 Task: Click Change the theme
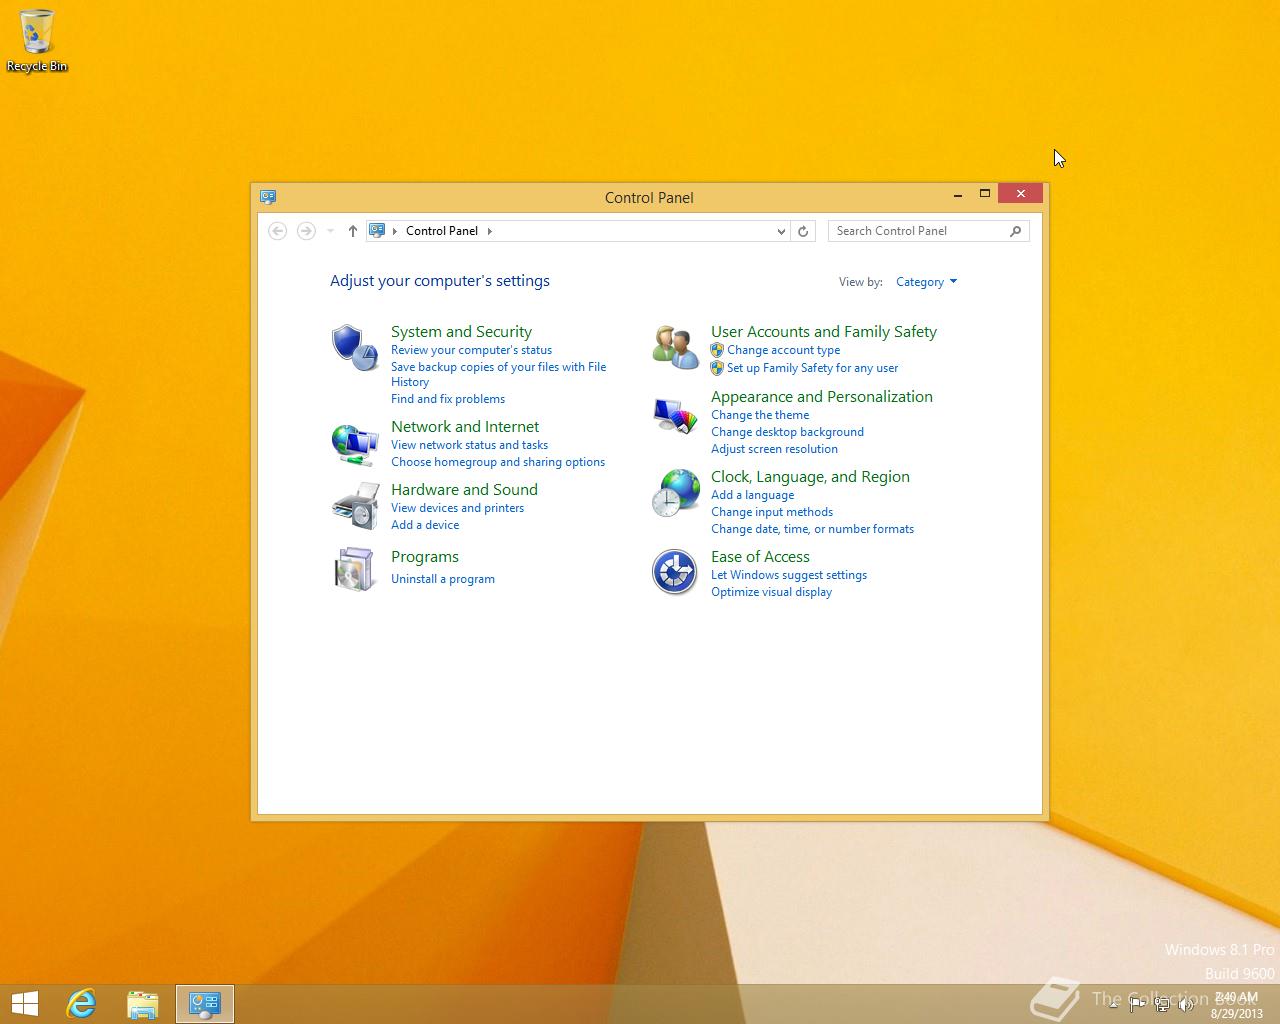(760, 415)
